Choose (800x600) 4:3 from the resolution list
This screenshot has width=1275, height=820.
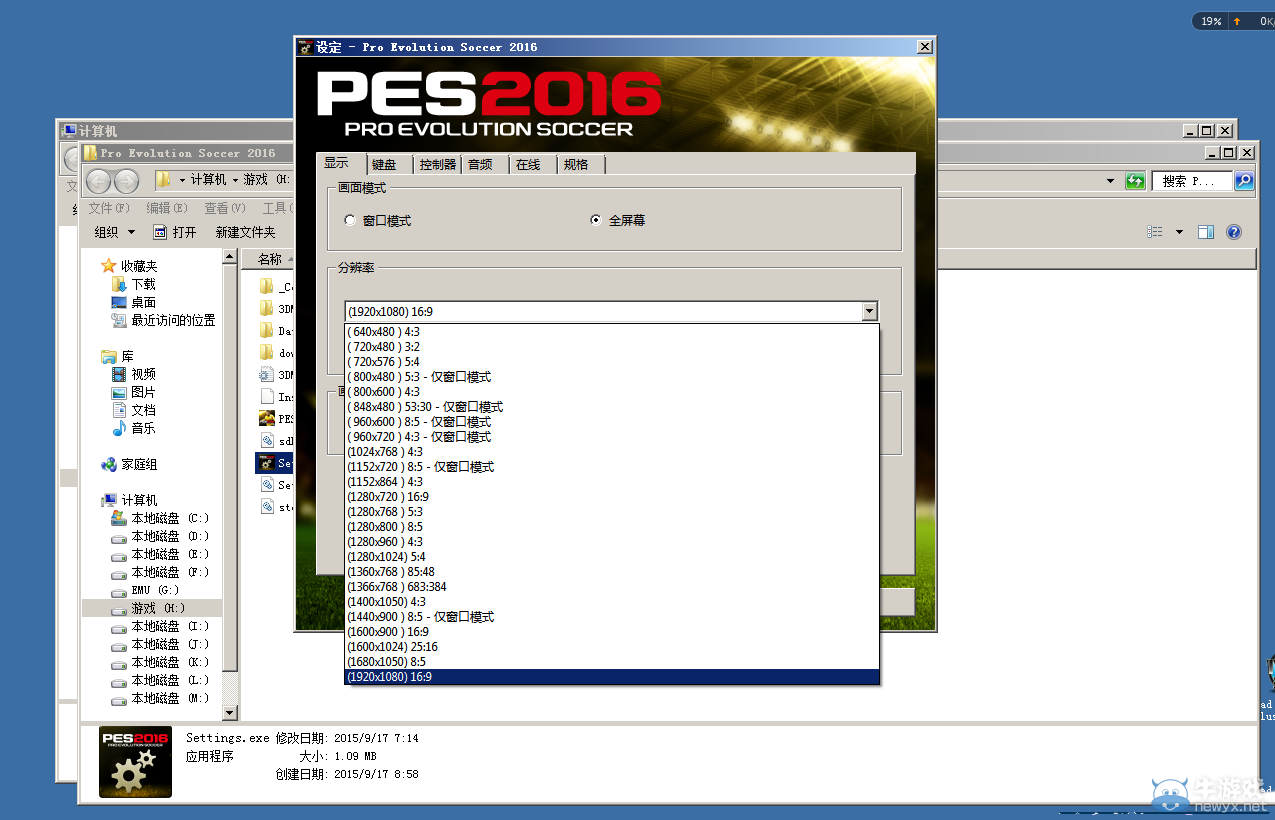pyautogui.click(x=611, y=392)
